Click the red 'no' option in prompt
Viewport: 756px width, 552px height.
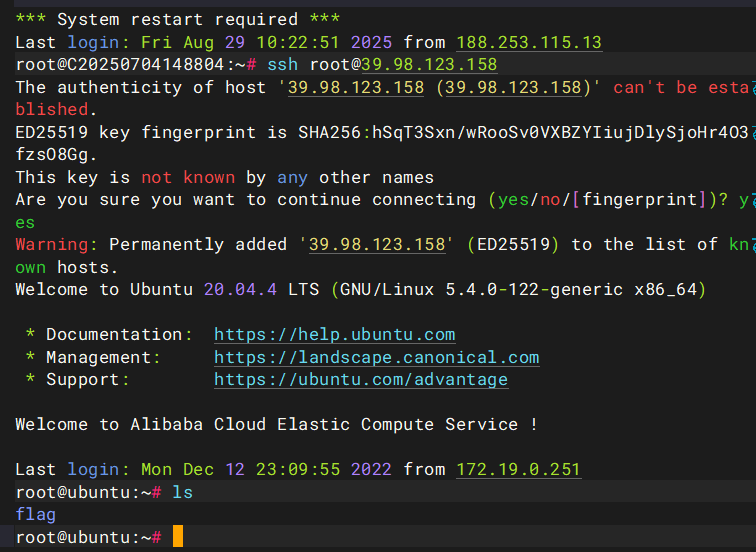point(549,200)
